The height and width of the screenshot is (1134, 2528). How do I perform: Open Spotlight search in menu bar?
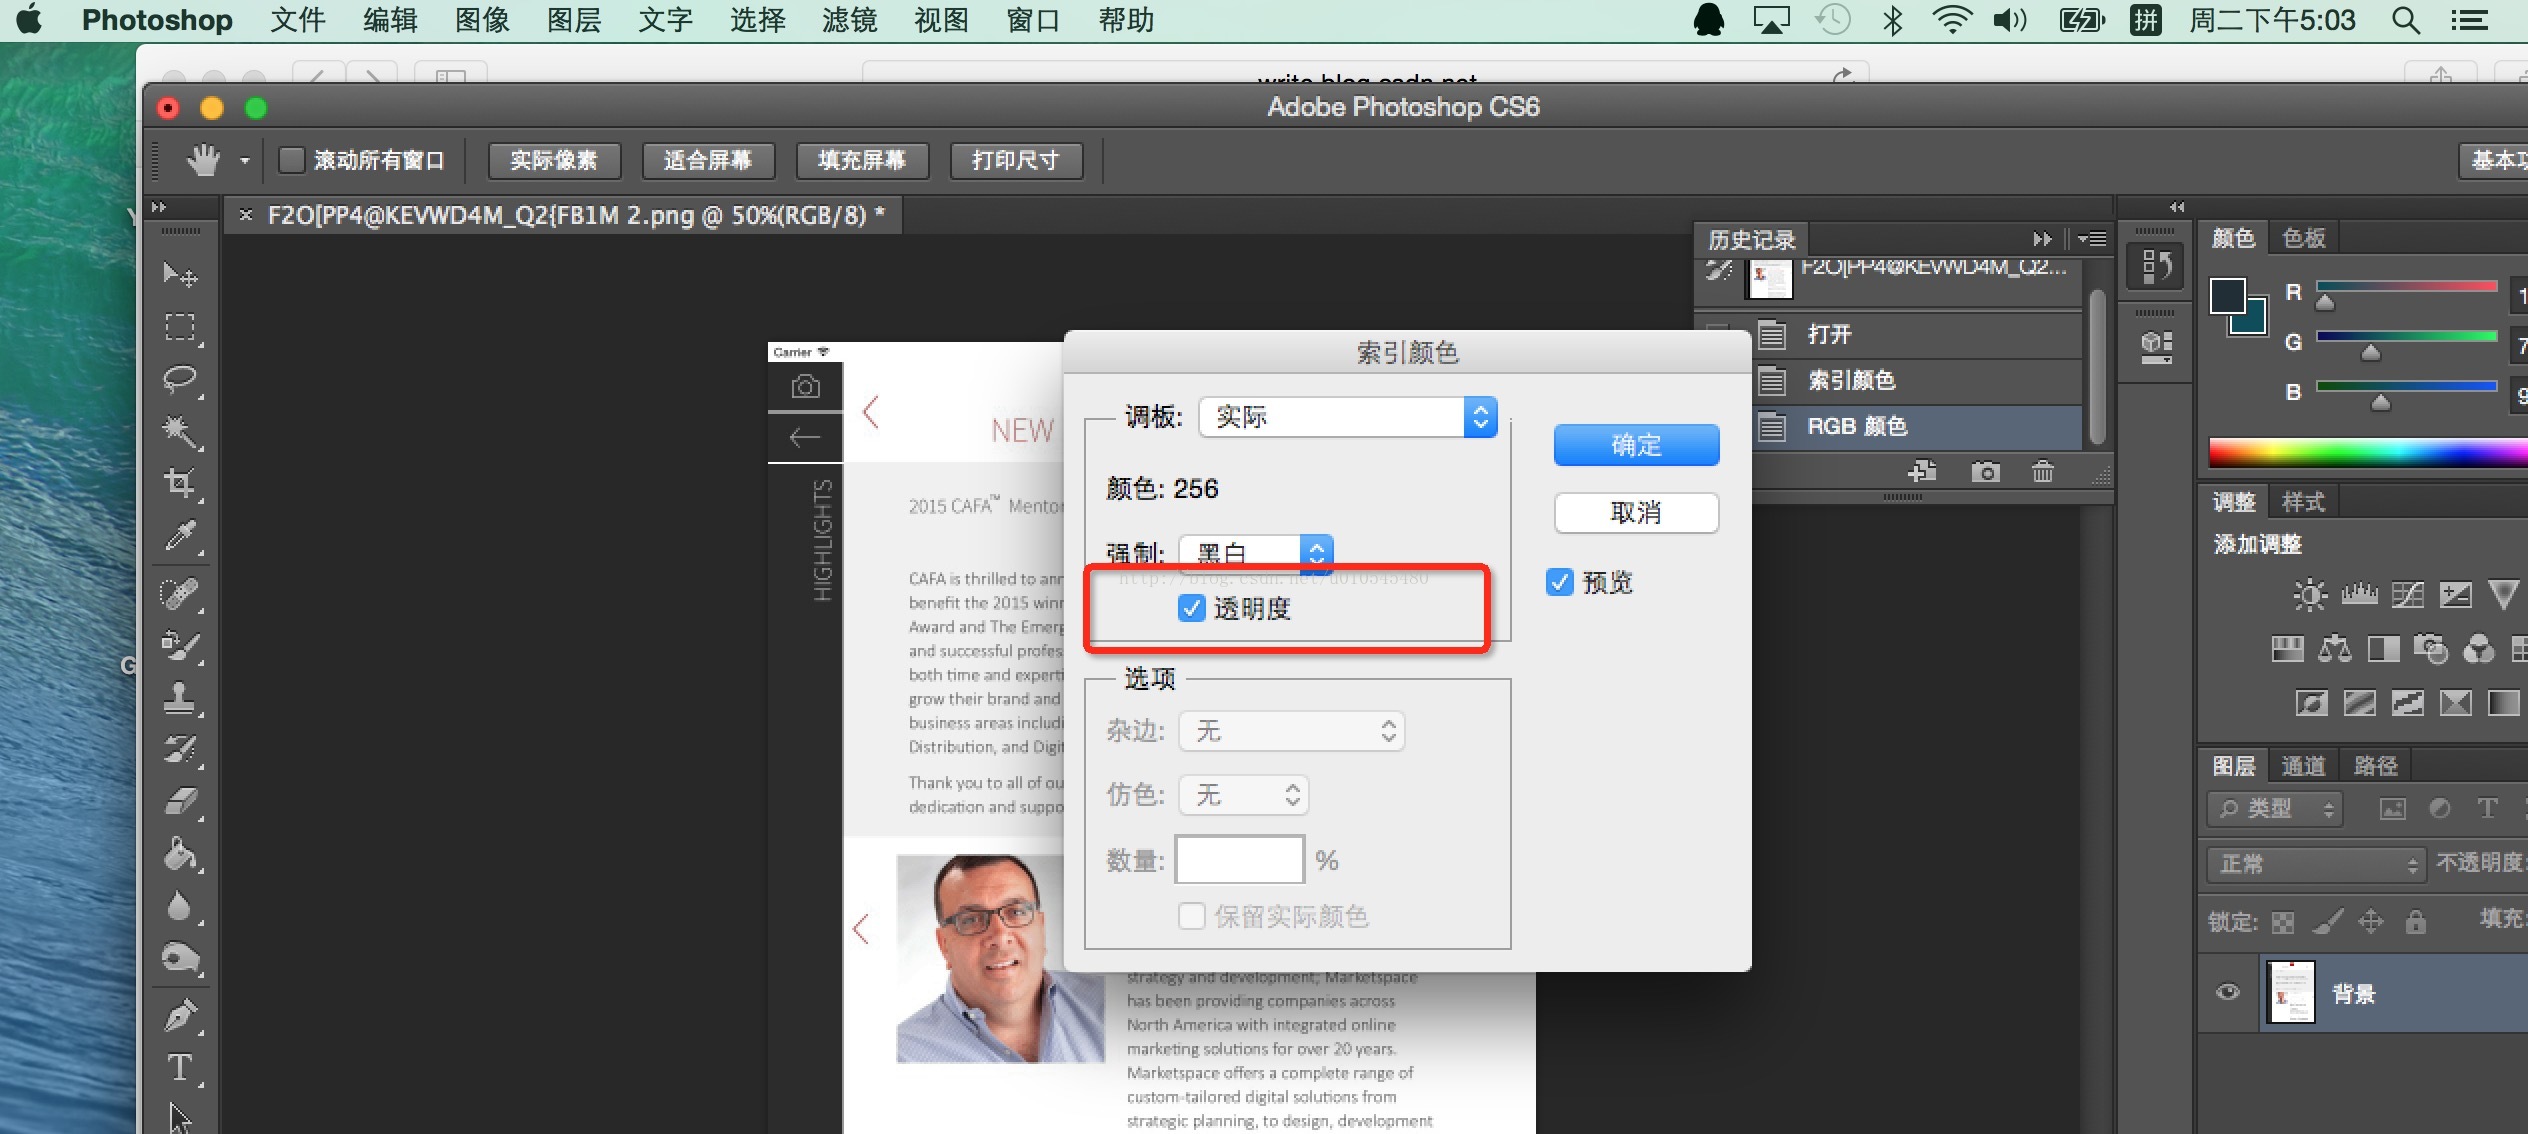[2406, 20]
